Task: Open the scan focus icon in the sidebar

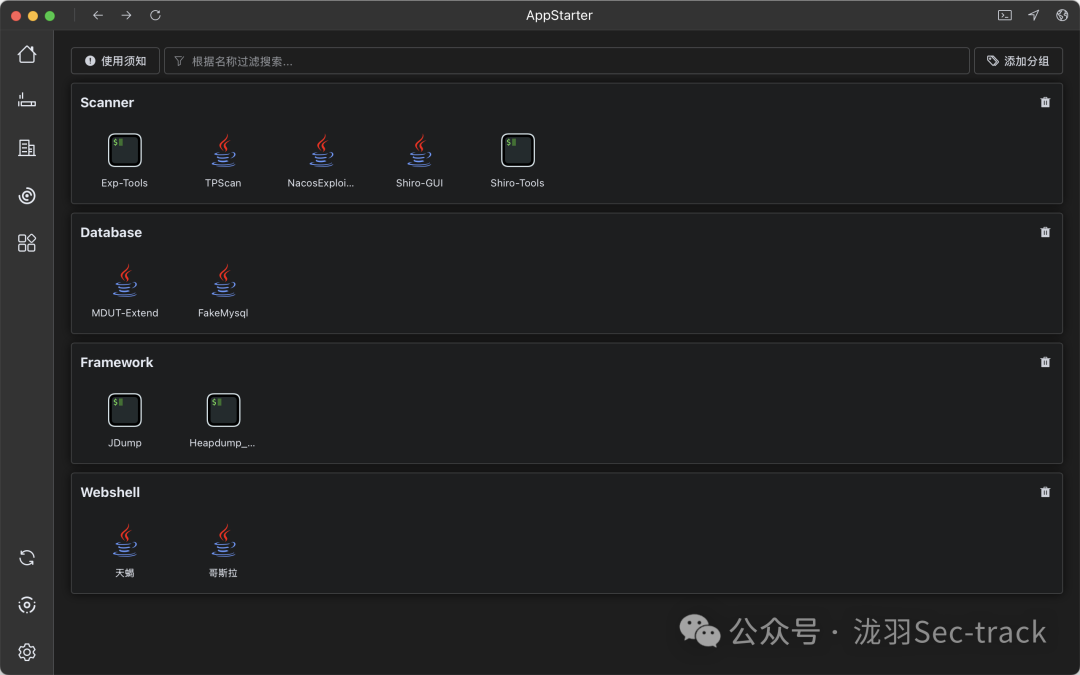Action: (27, 605)
